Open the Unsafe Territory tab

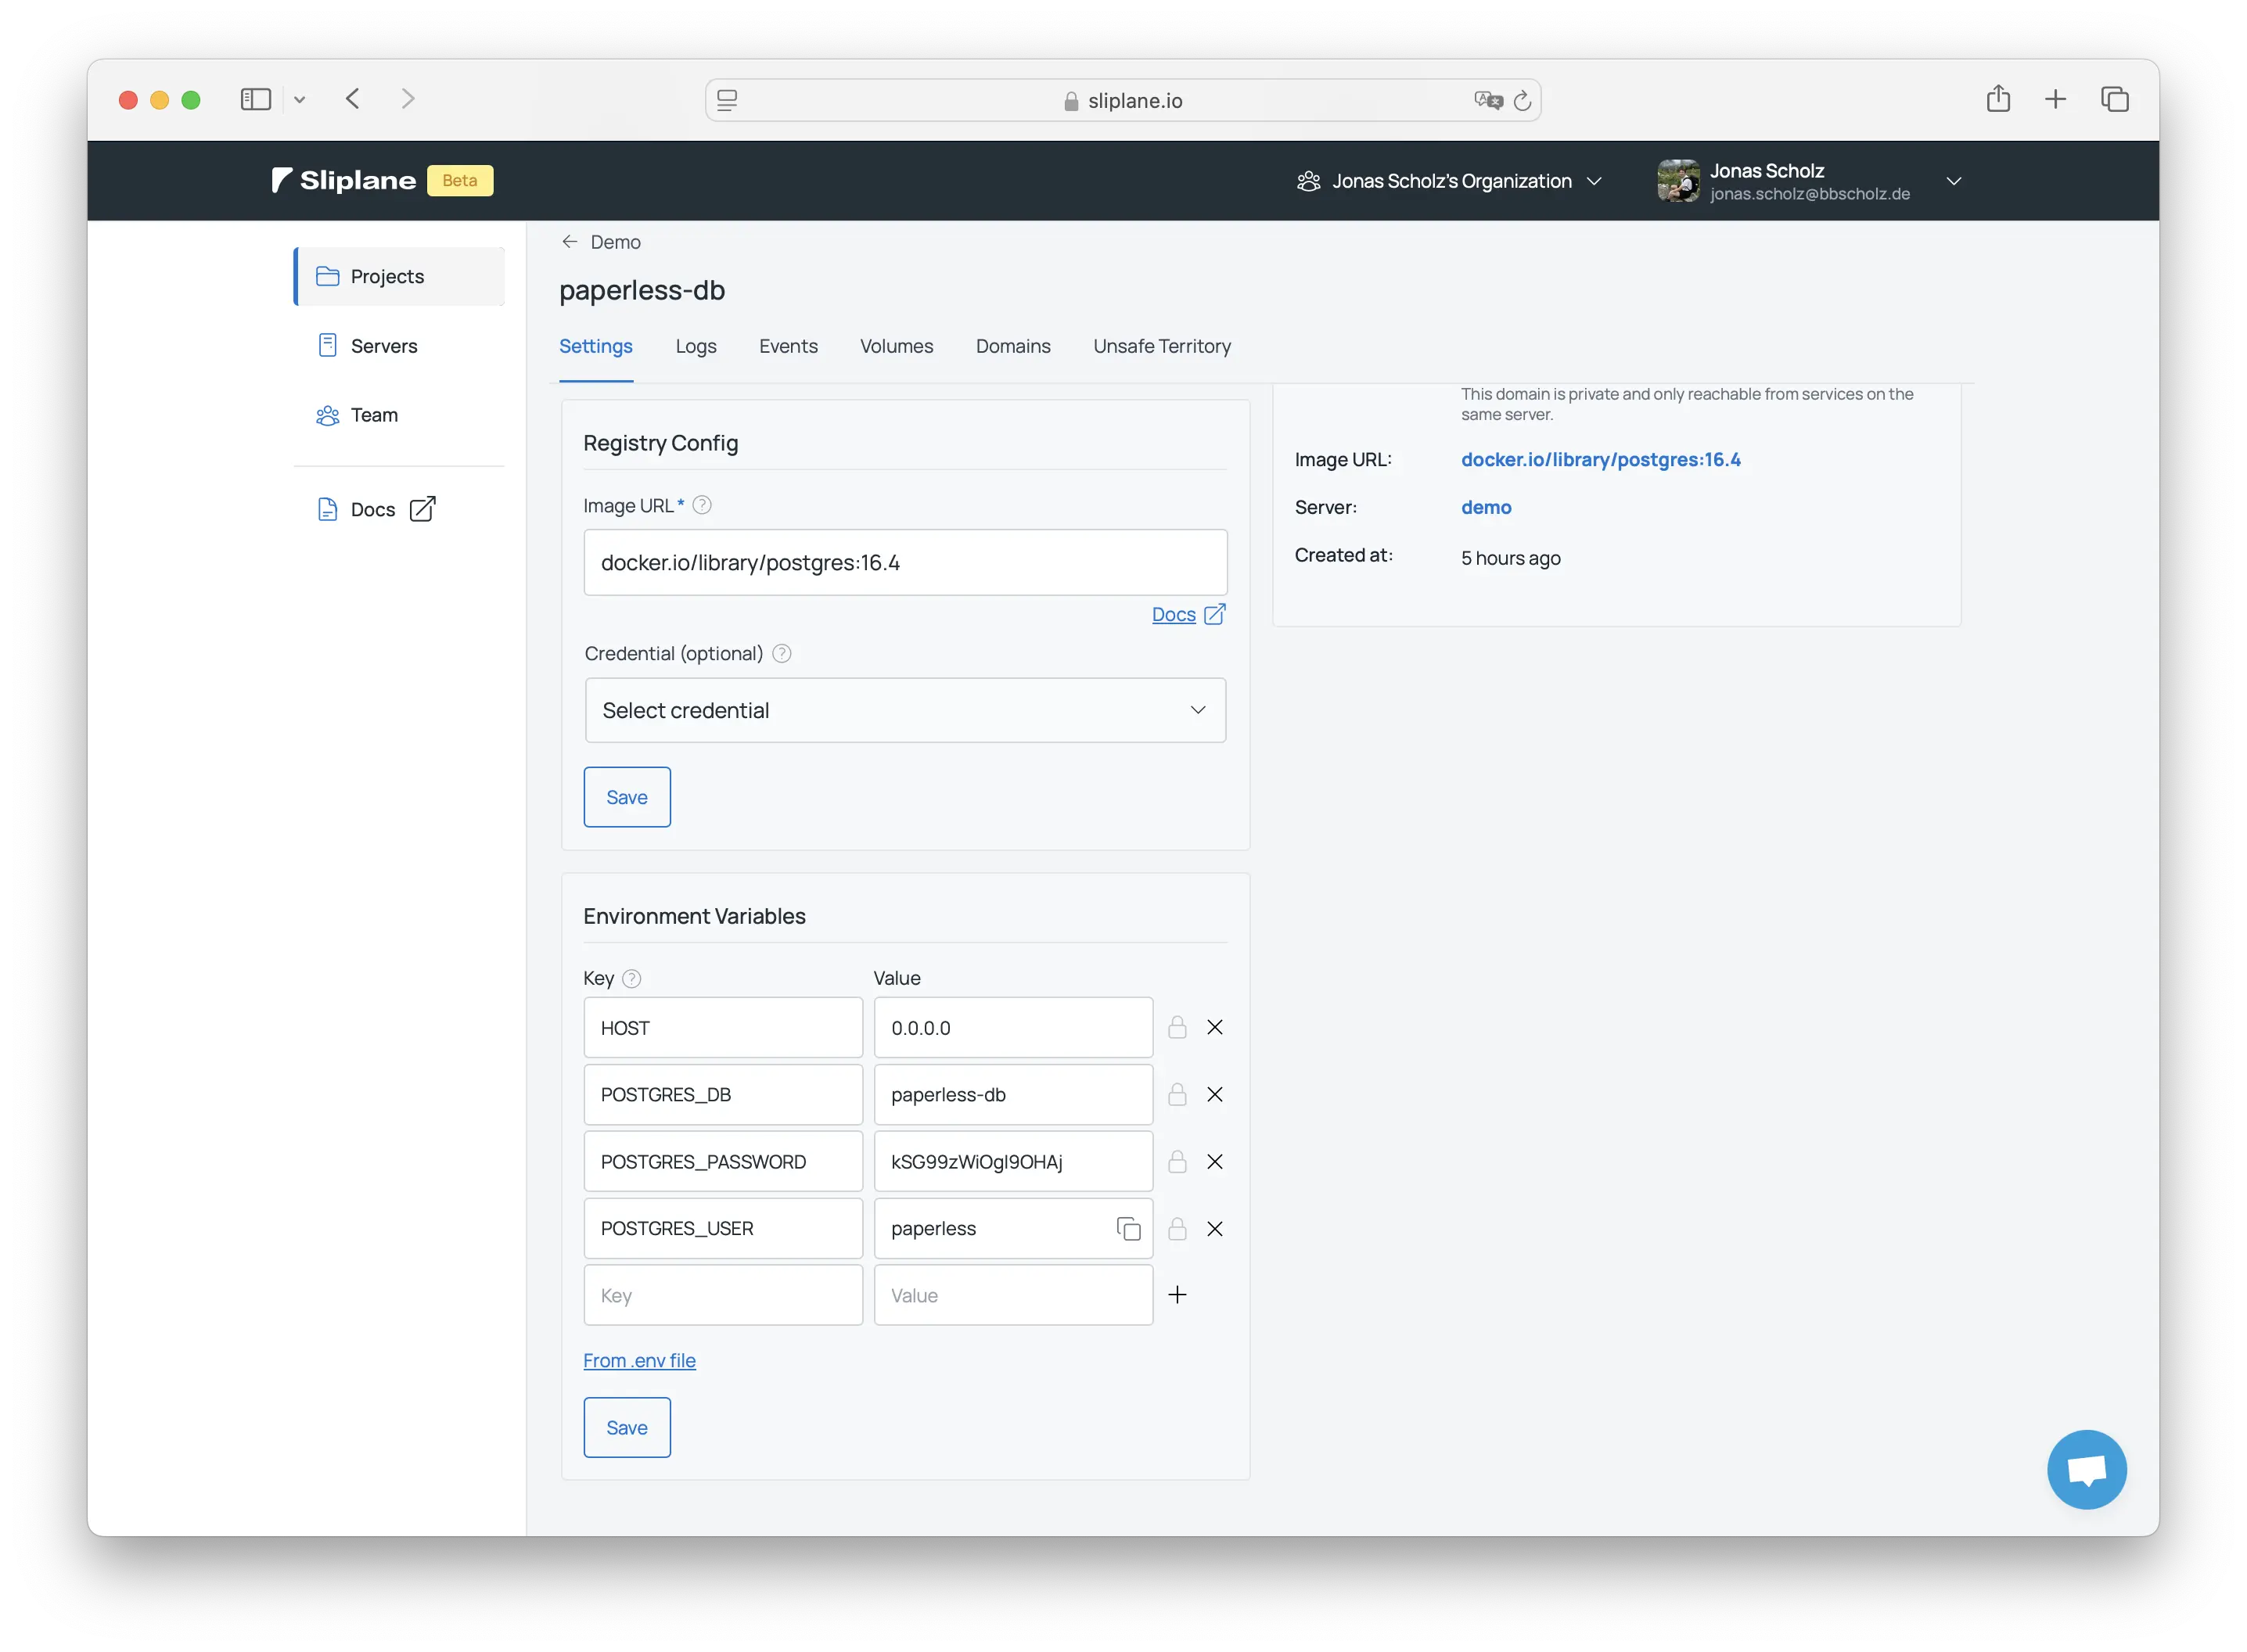pos(1161,346)
